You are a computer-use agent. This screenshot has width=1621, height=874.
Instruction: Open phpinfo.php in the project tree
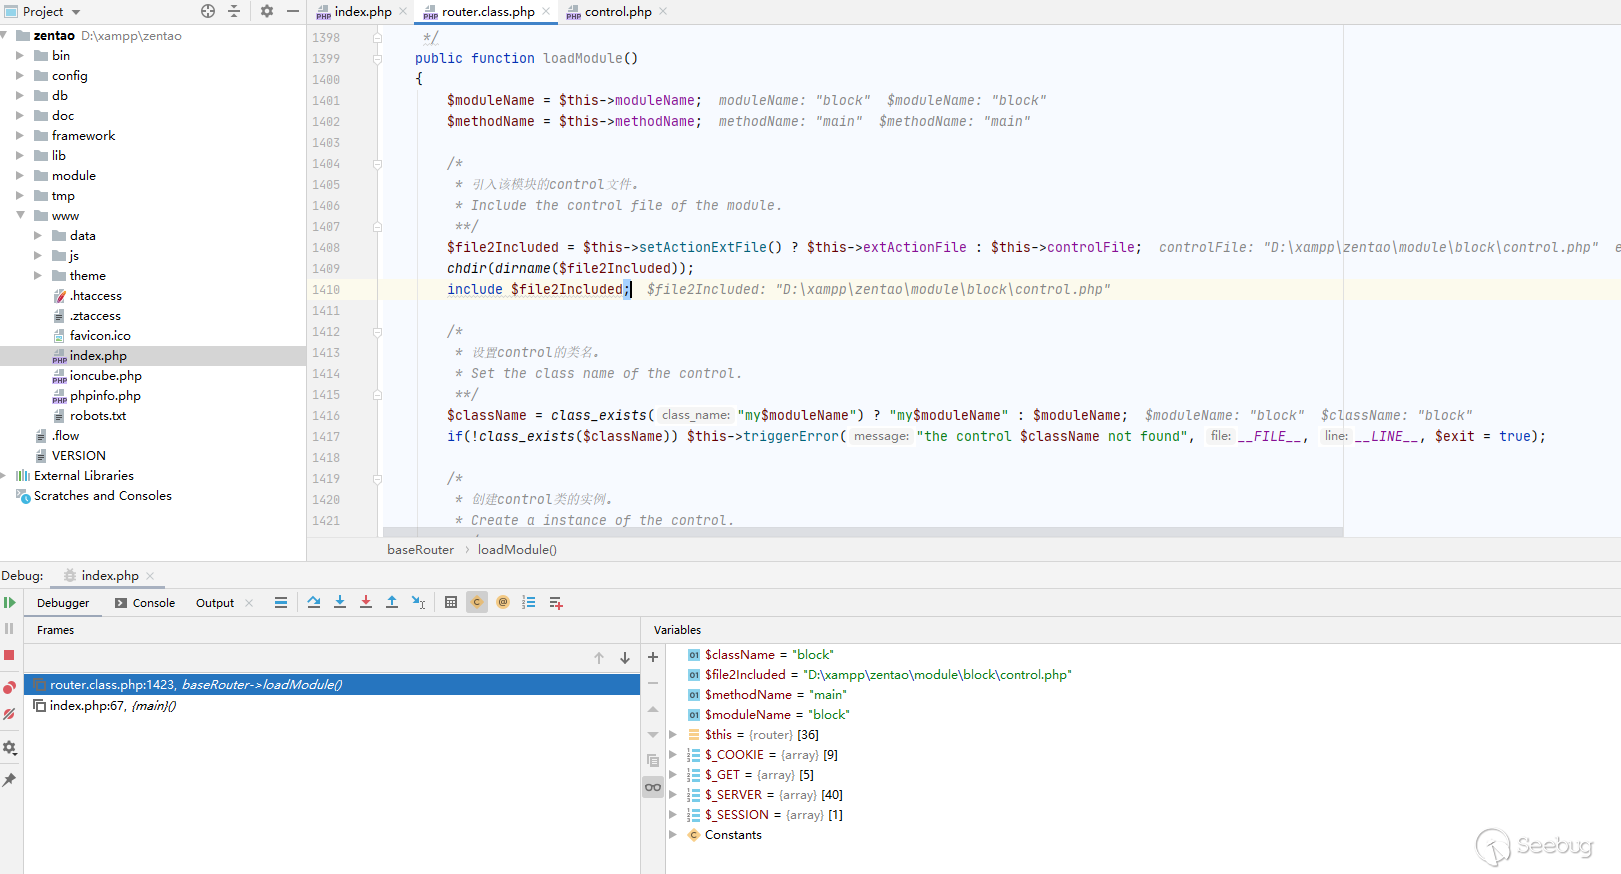[105, 396]
